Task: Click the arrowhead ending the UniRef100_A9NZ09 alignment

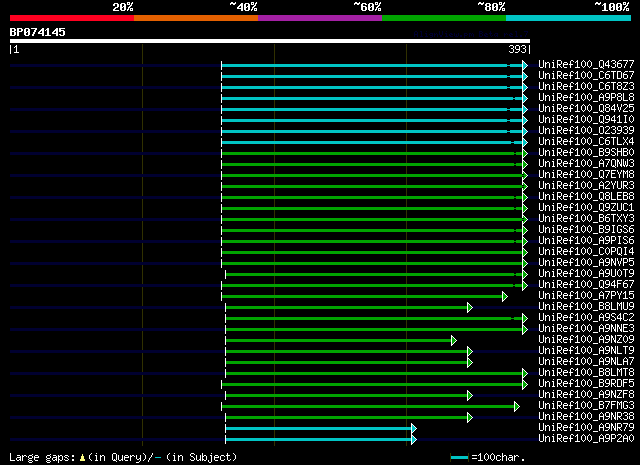Action: coord(453,341)
